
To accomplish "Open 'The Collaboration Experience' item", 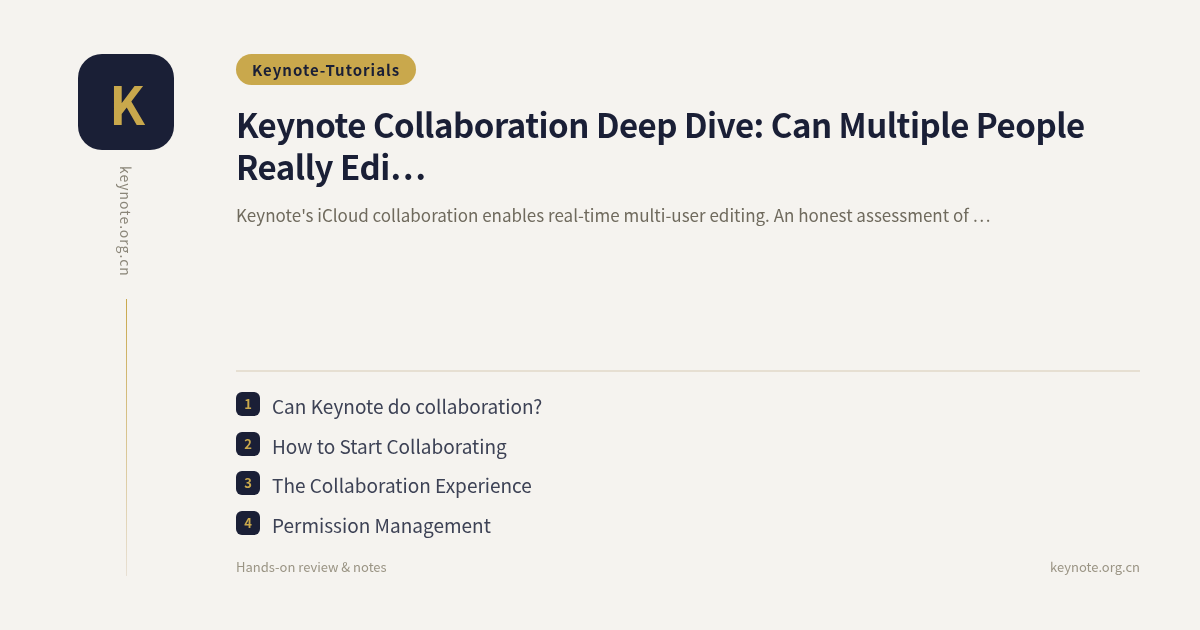I will [402, 486].
